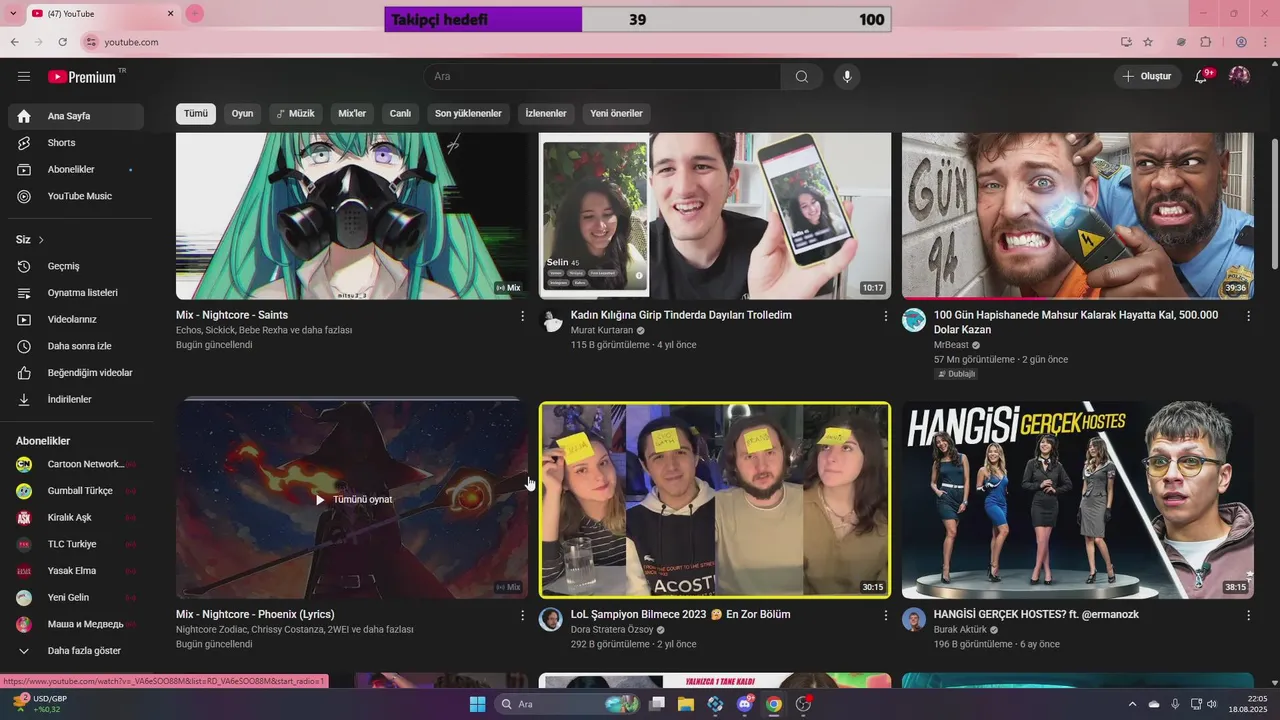Open MrBeast channel avatar
Viewport: 1280px width, 720px height.
(x=914, y=320)
